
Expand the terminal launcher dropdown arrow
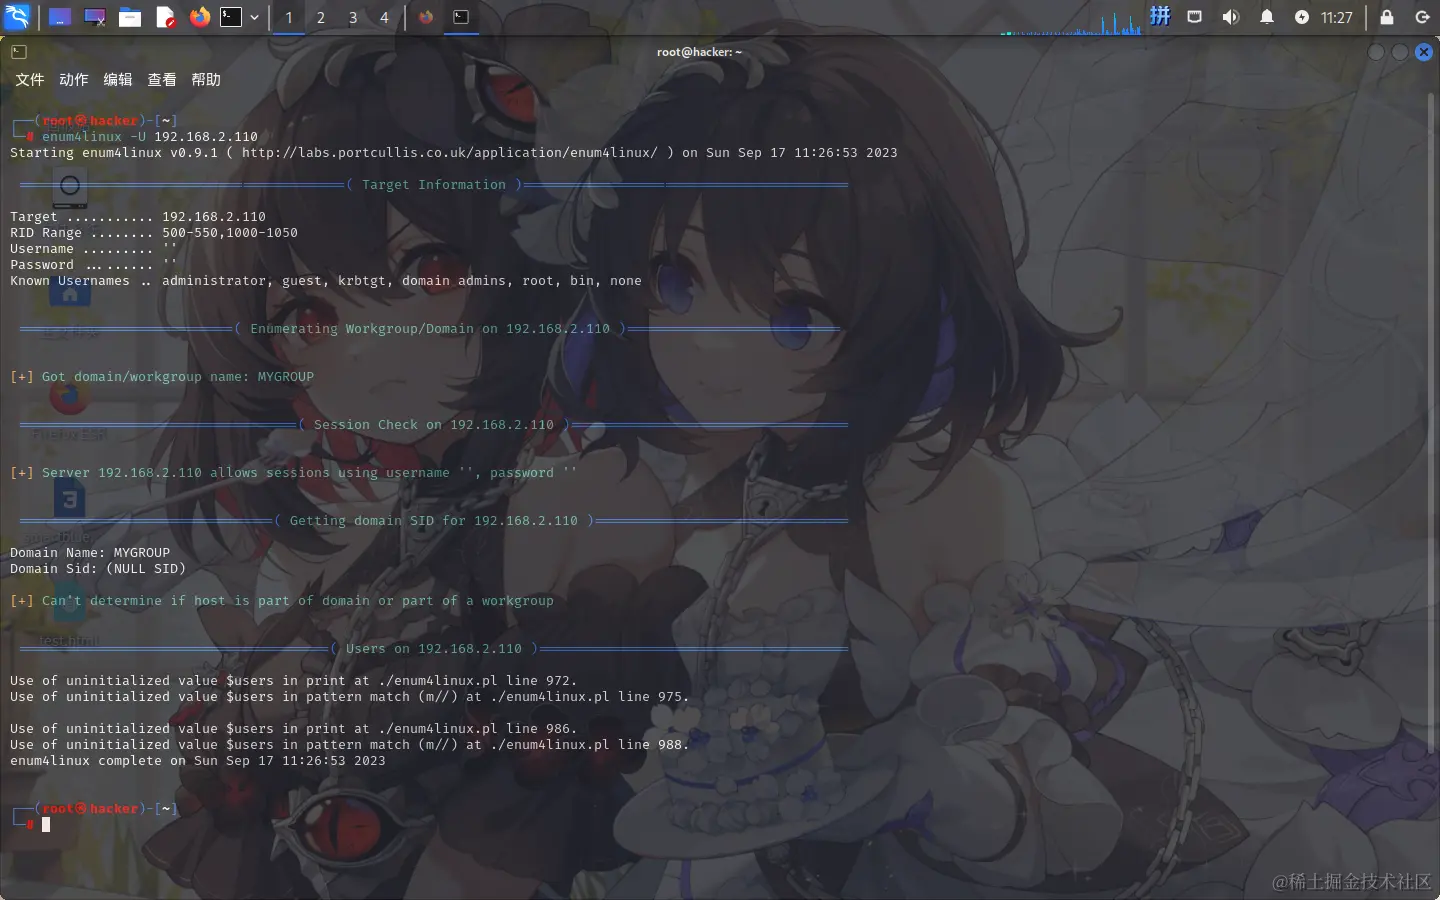(255, 17)
